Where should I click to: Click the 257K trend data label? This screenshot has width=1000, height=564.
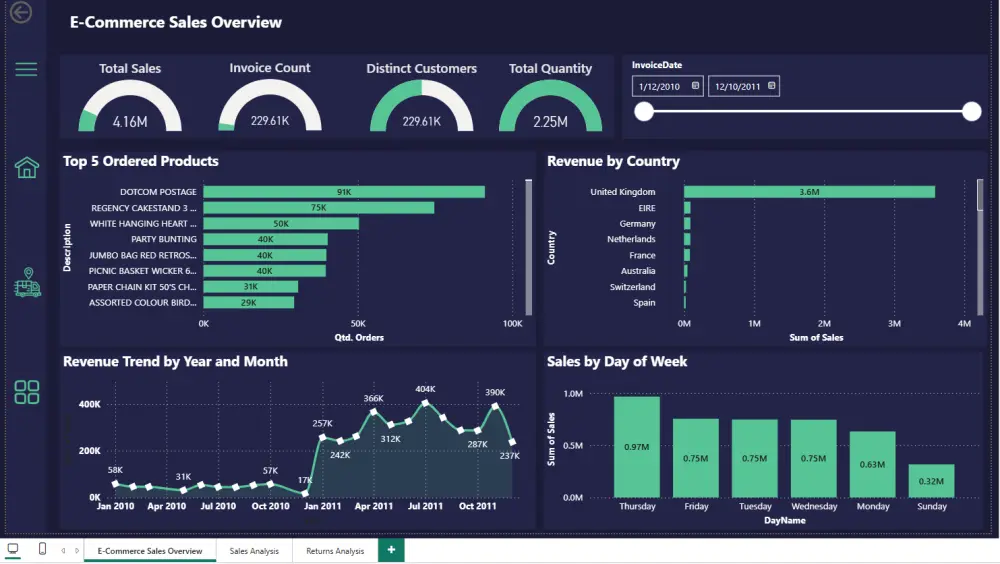click(323, 424)
